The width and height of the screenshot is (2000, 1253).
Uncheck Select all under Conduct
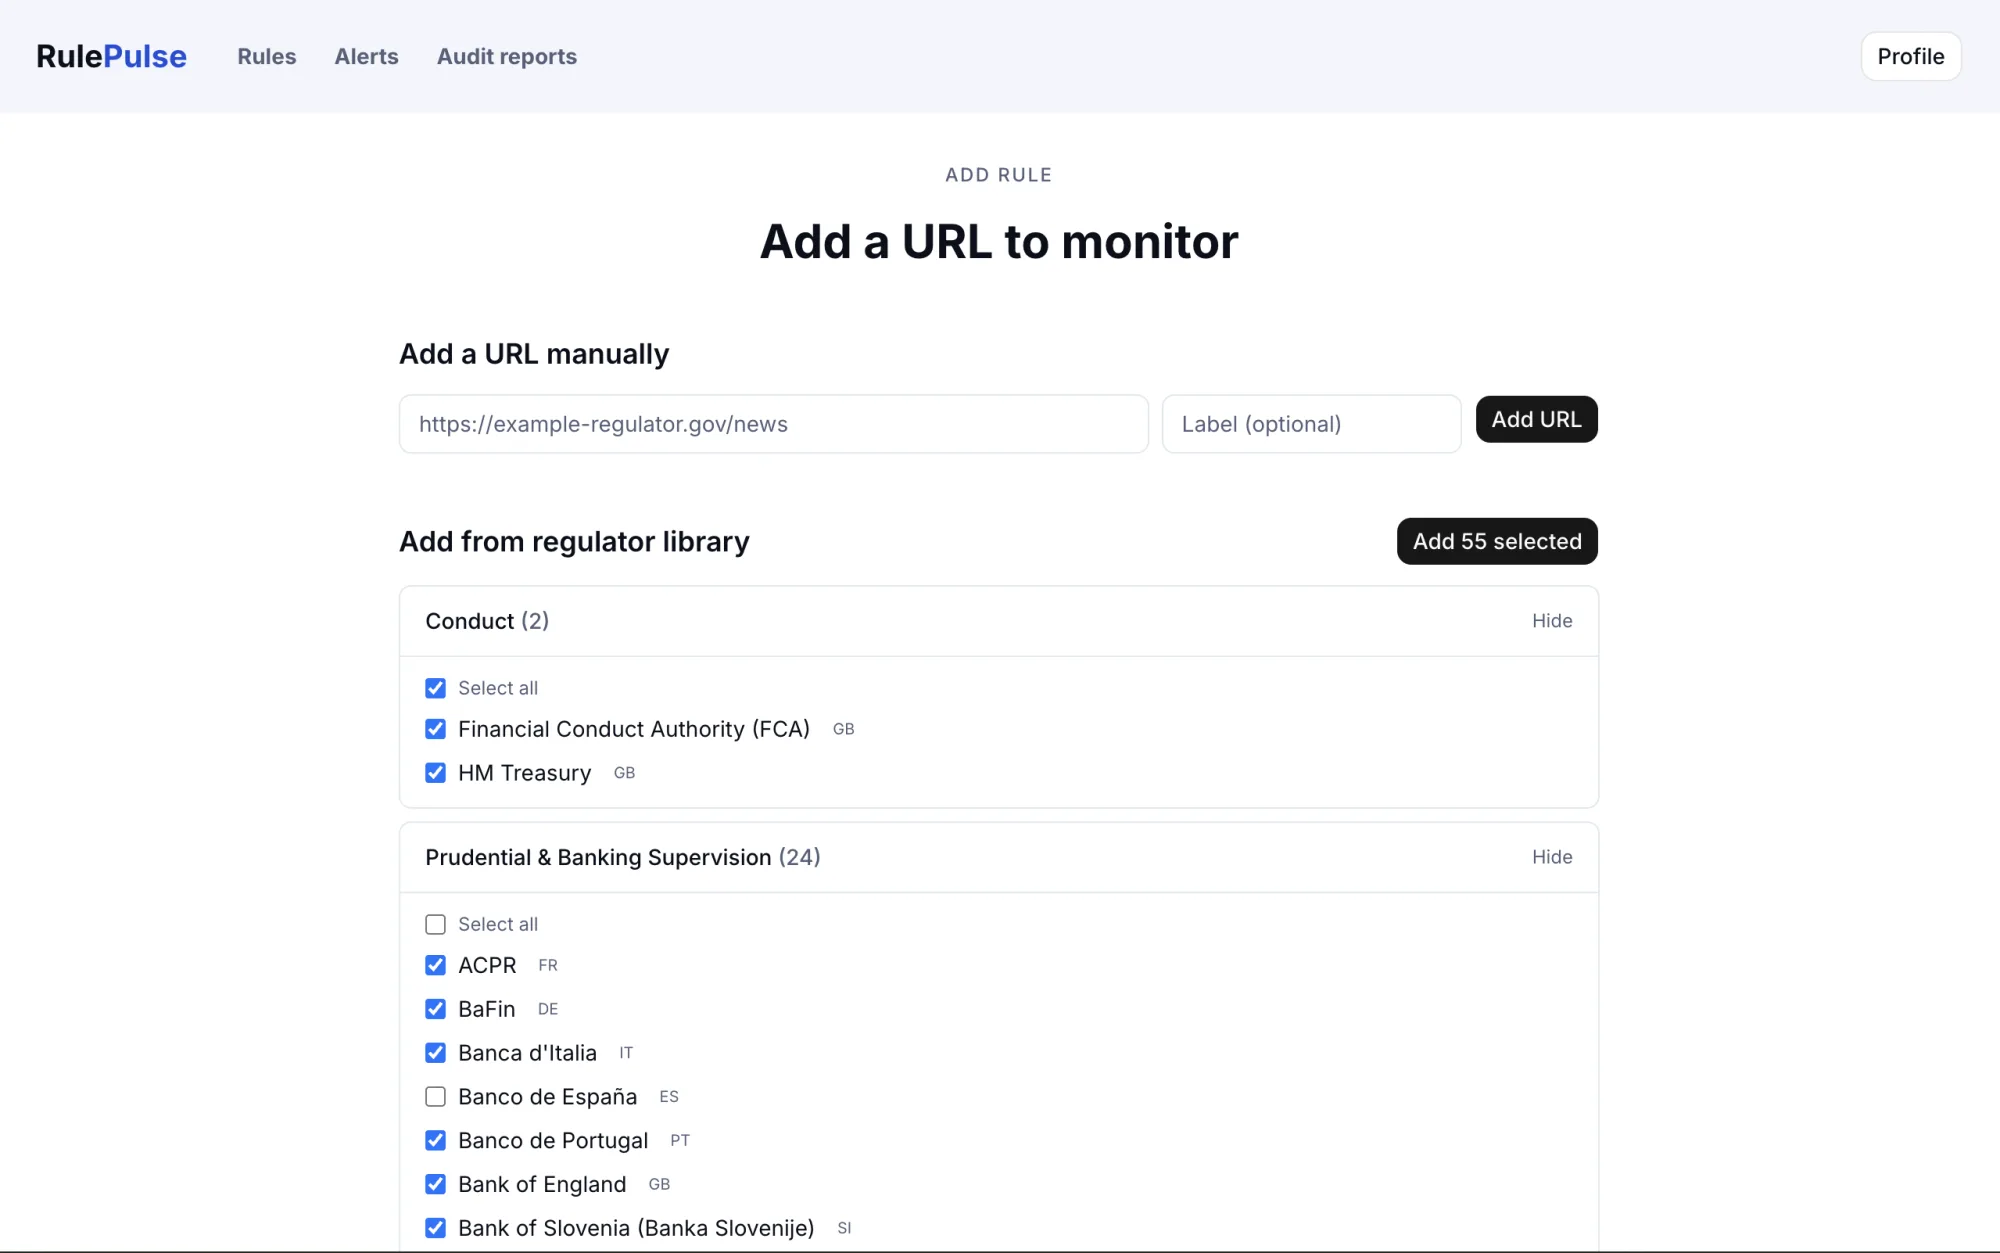(435, 688)
